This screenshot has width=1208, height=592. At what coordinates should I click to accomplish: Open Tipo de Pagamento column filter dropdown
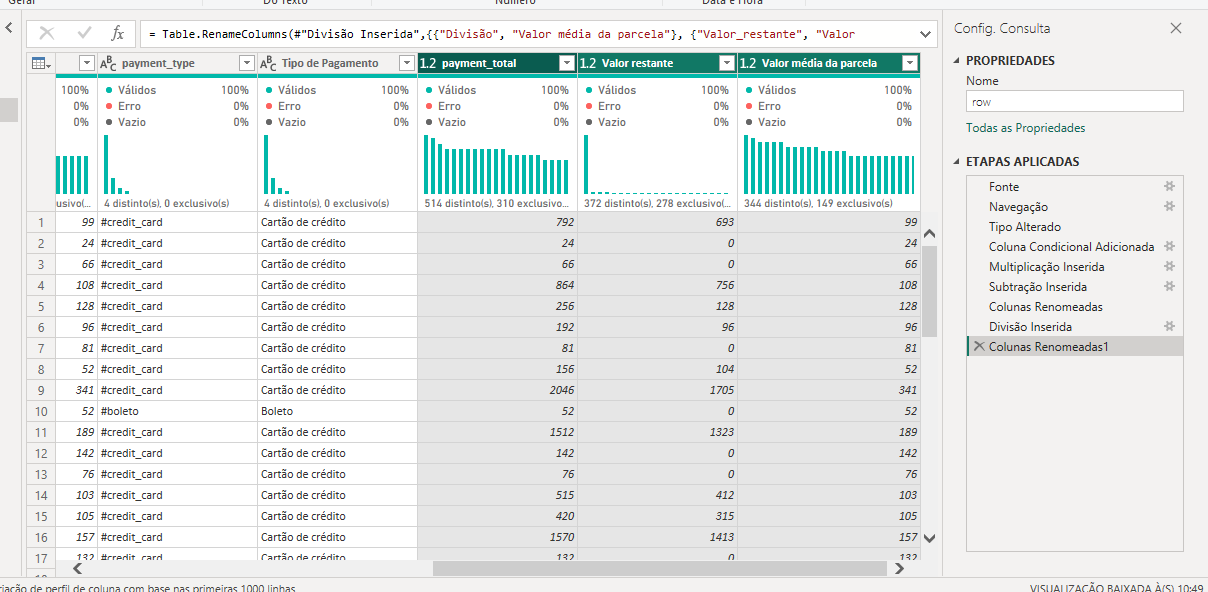point(407,63)
